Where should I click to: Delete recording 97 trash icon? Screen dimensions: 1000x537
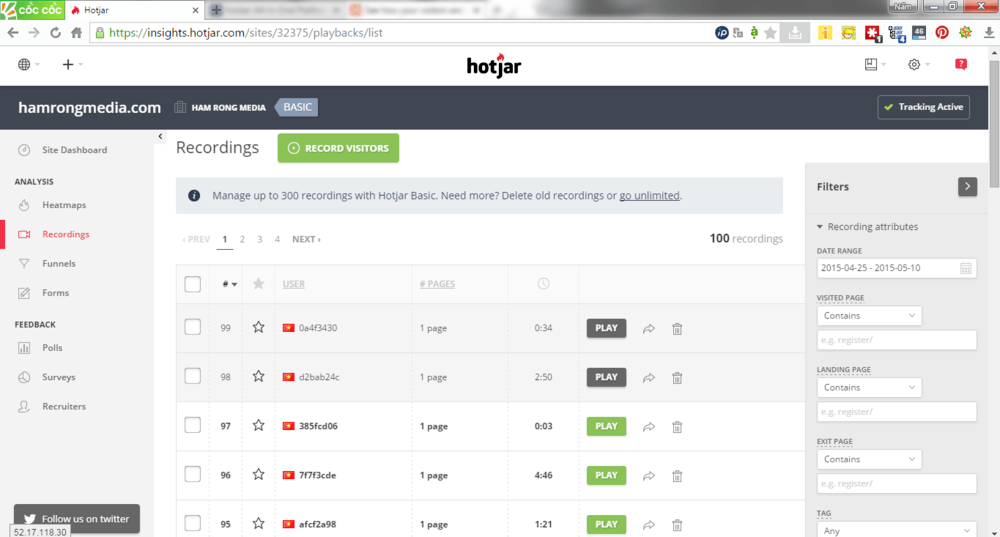pyautogui.click(x=677, y=427)
